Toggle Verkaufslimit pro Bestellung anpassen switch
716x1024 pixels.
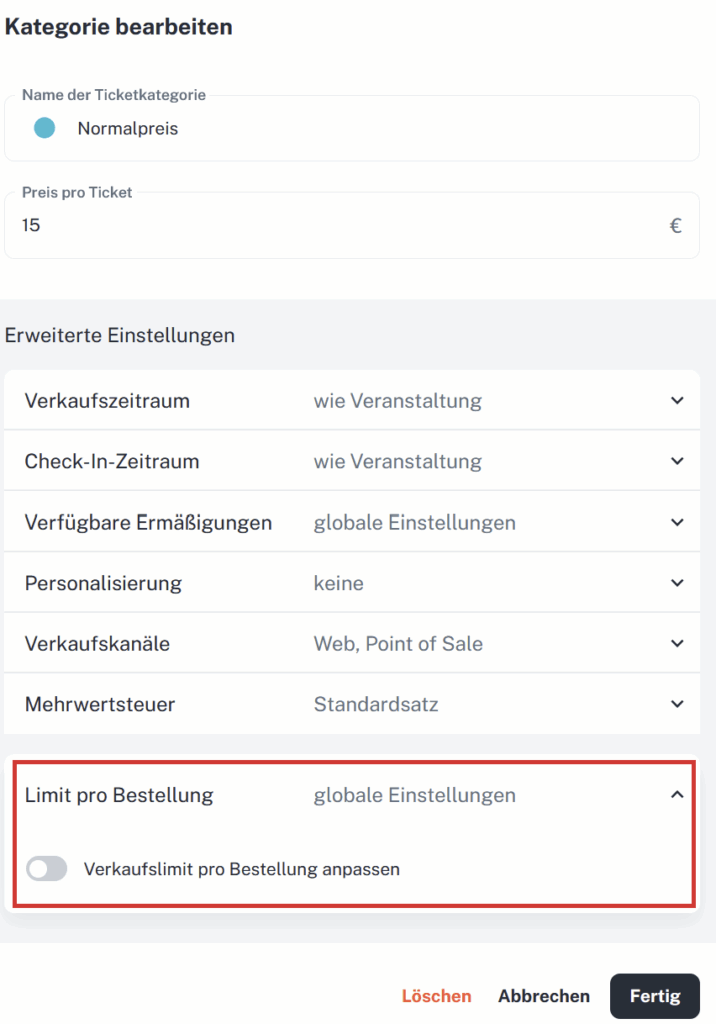click(x=46, y=869)
